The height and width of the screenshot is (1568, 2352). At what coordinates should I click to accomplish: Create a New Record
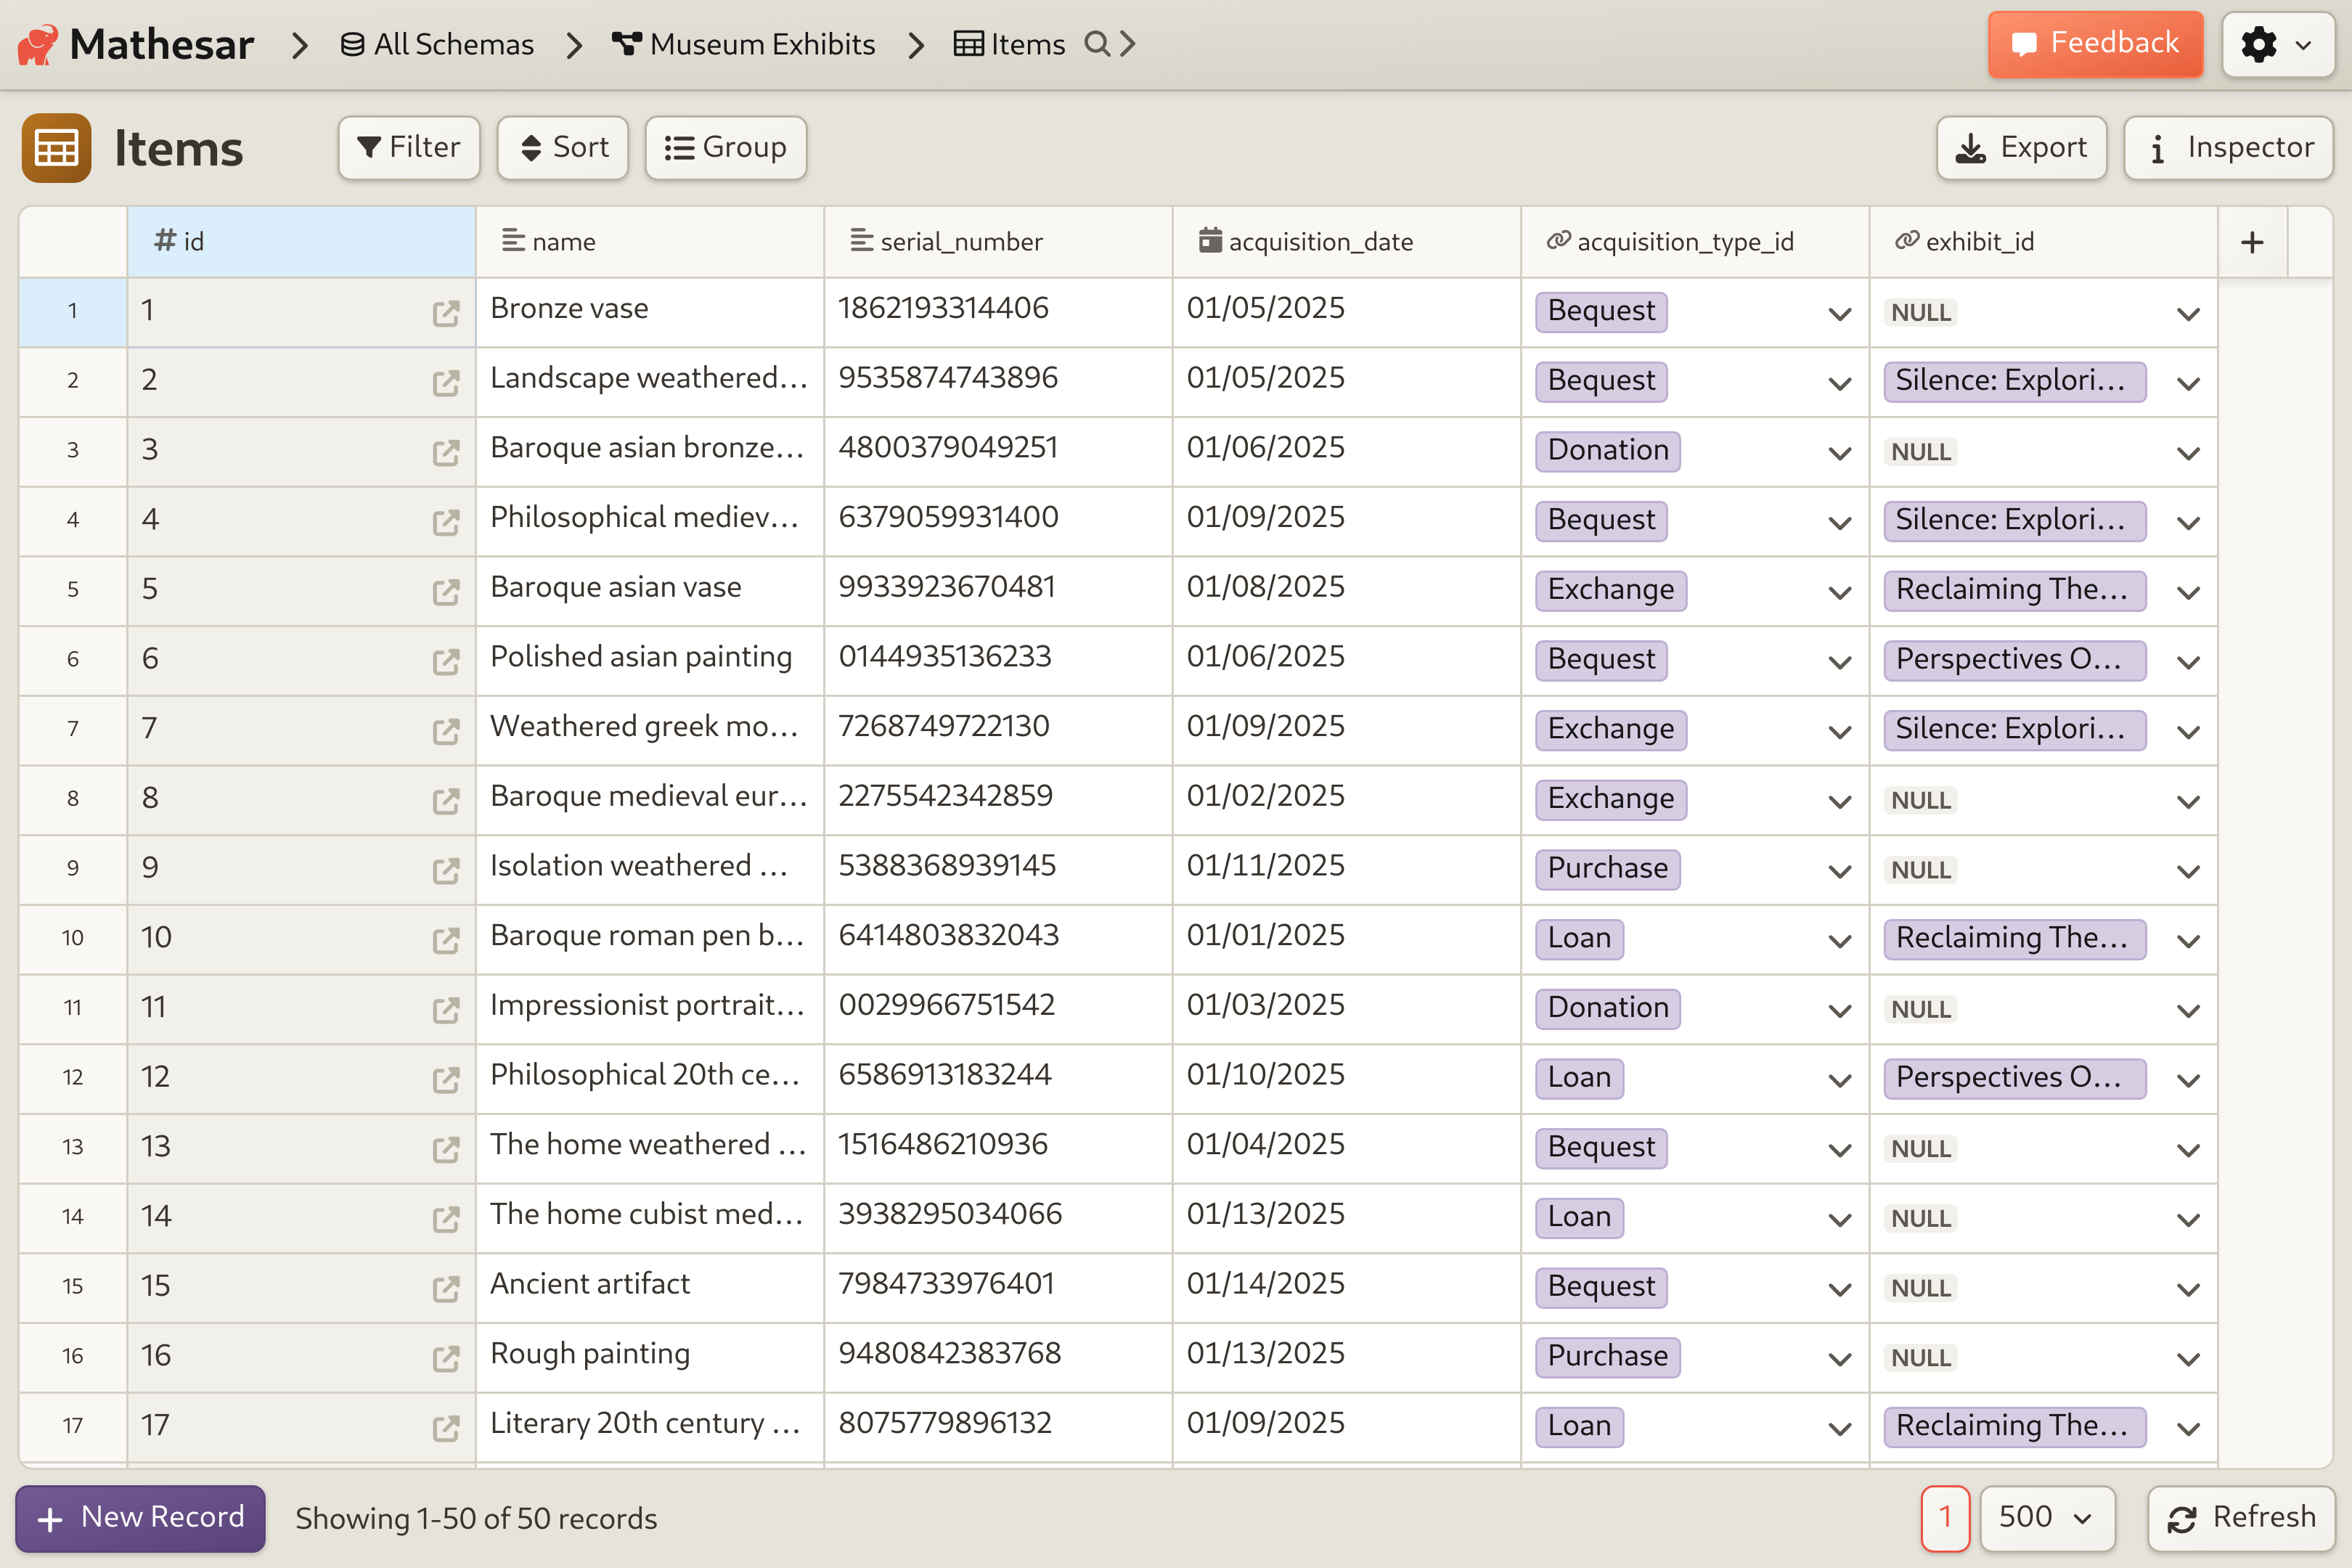click(x=141, y=1518)
